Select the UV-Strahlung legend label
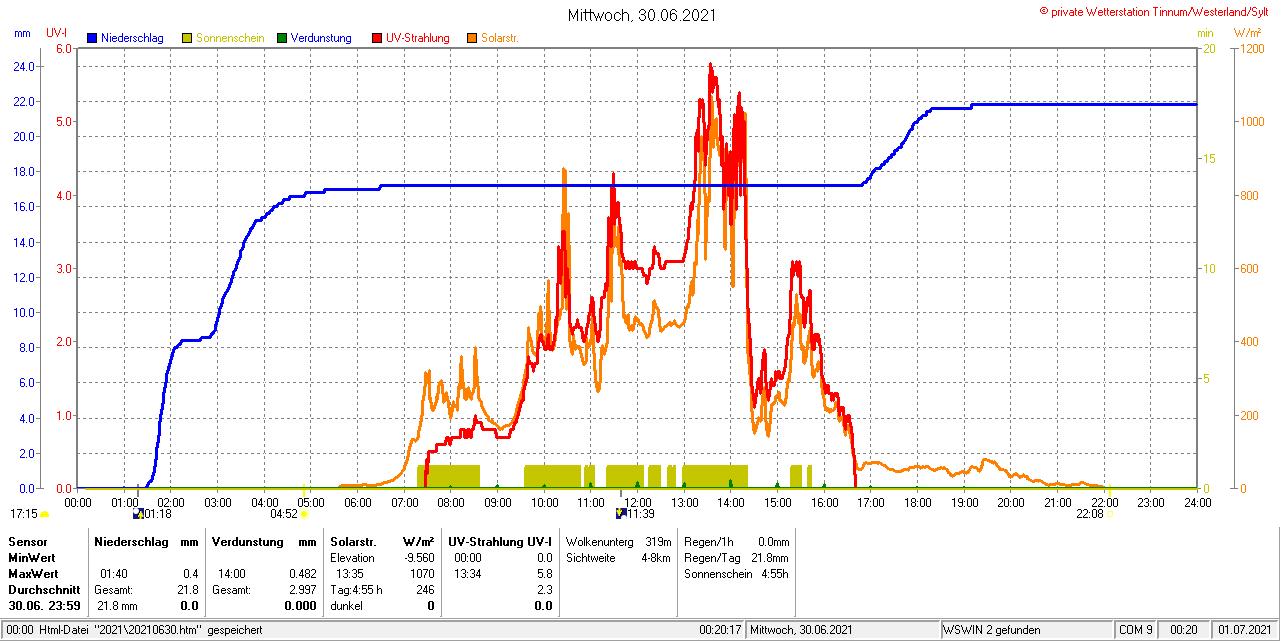 [418, 38]
